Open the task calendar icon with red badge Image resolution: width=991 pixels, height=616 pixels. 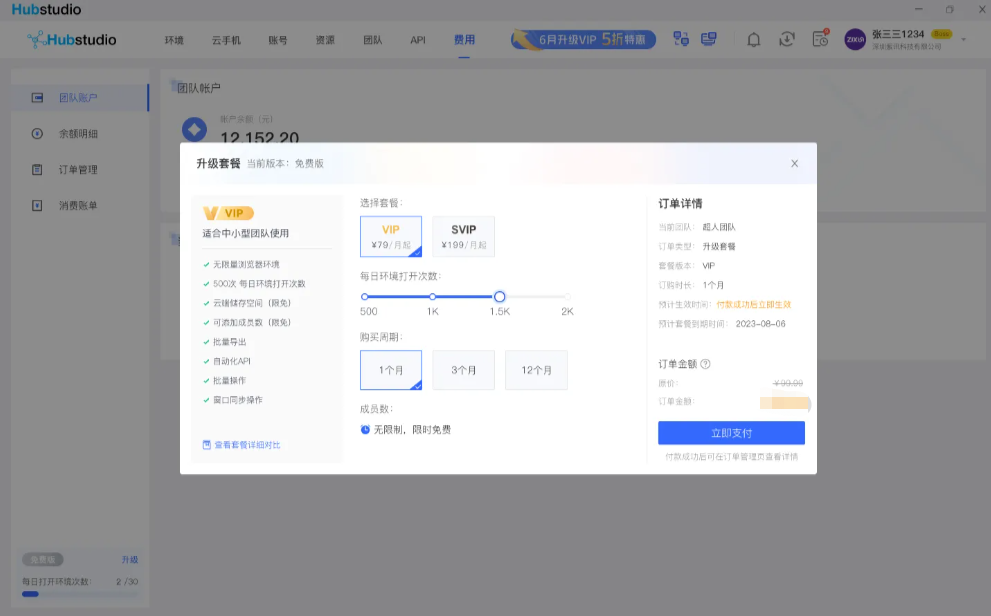820,39
